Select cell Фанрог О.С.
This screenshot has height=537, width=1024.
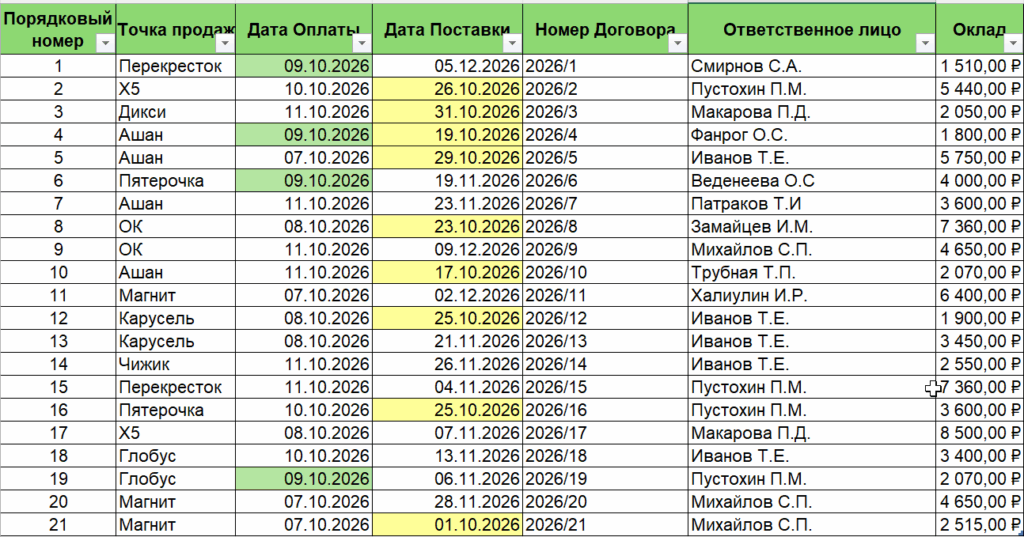[x=812, y=135]
